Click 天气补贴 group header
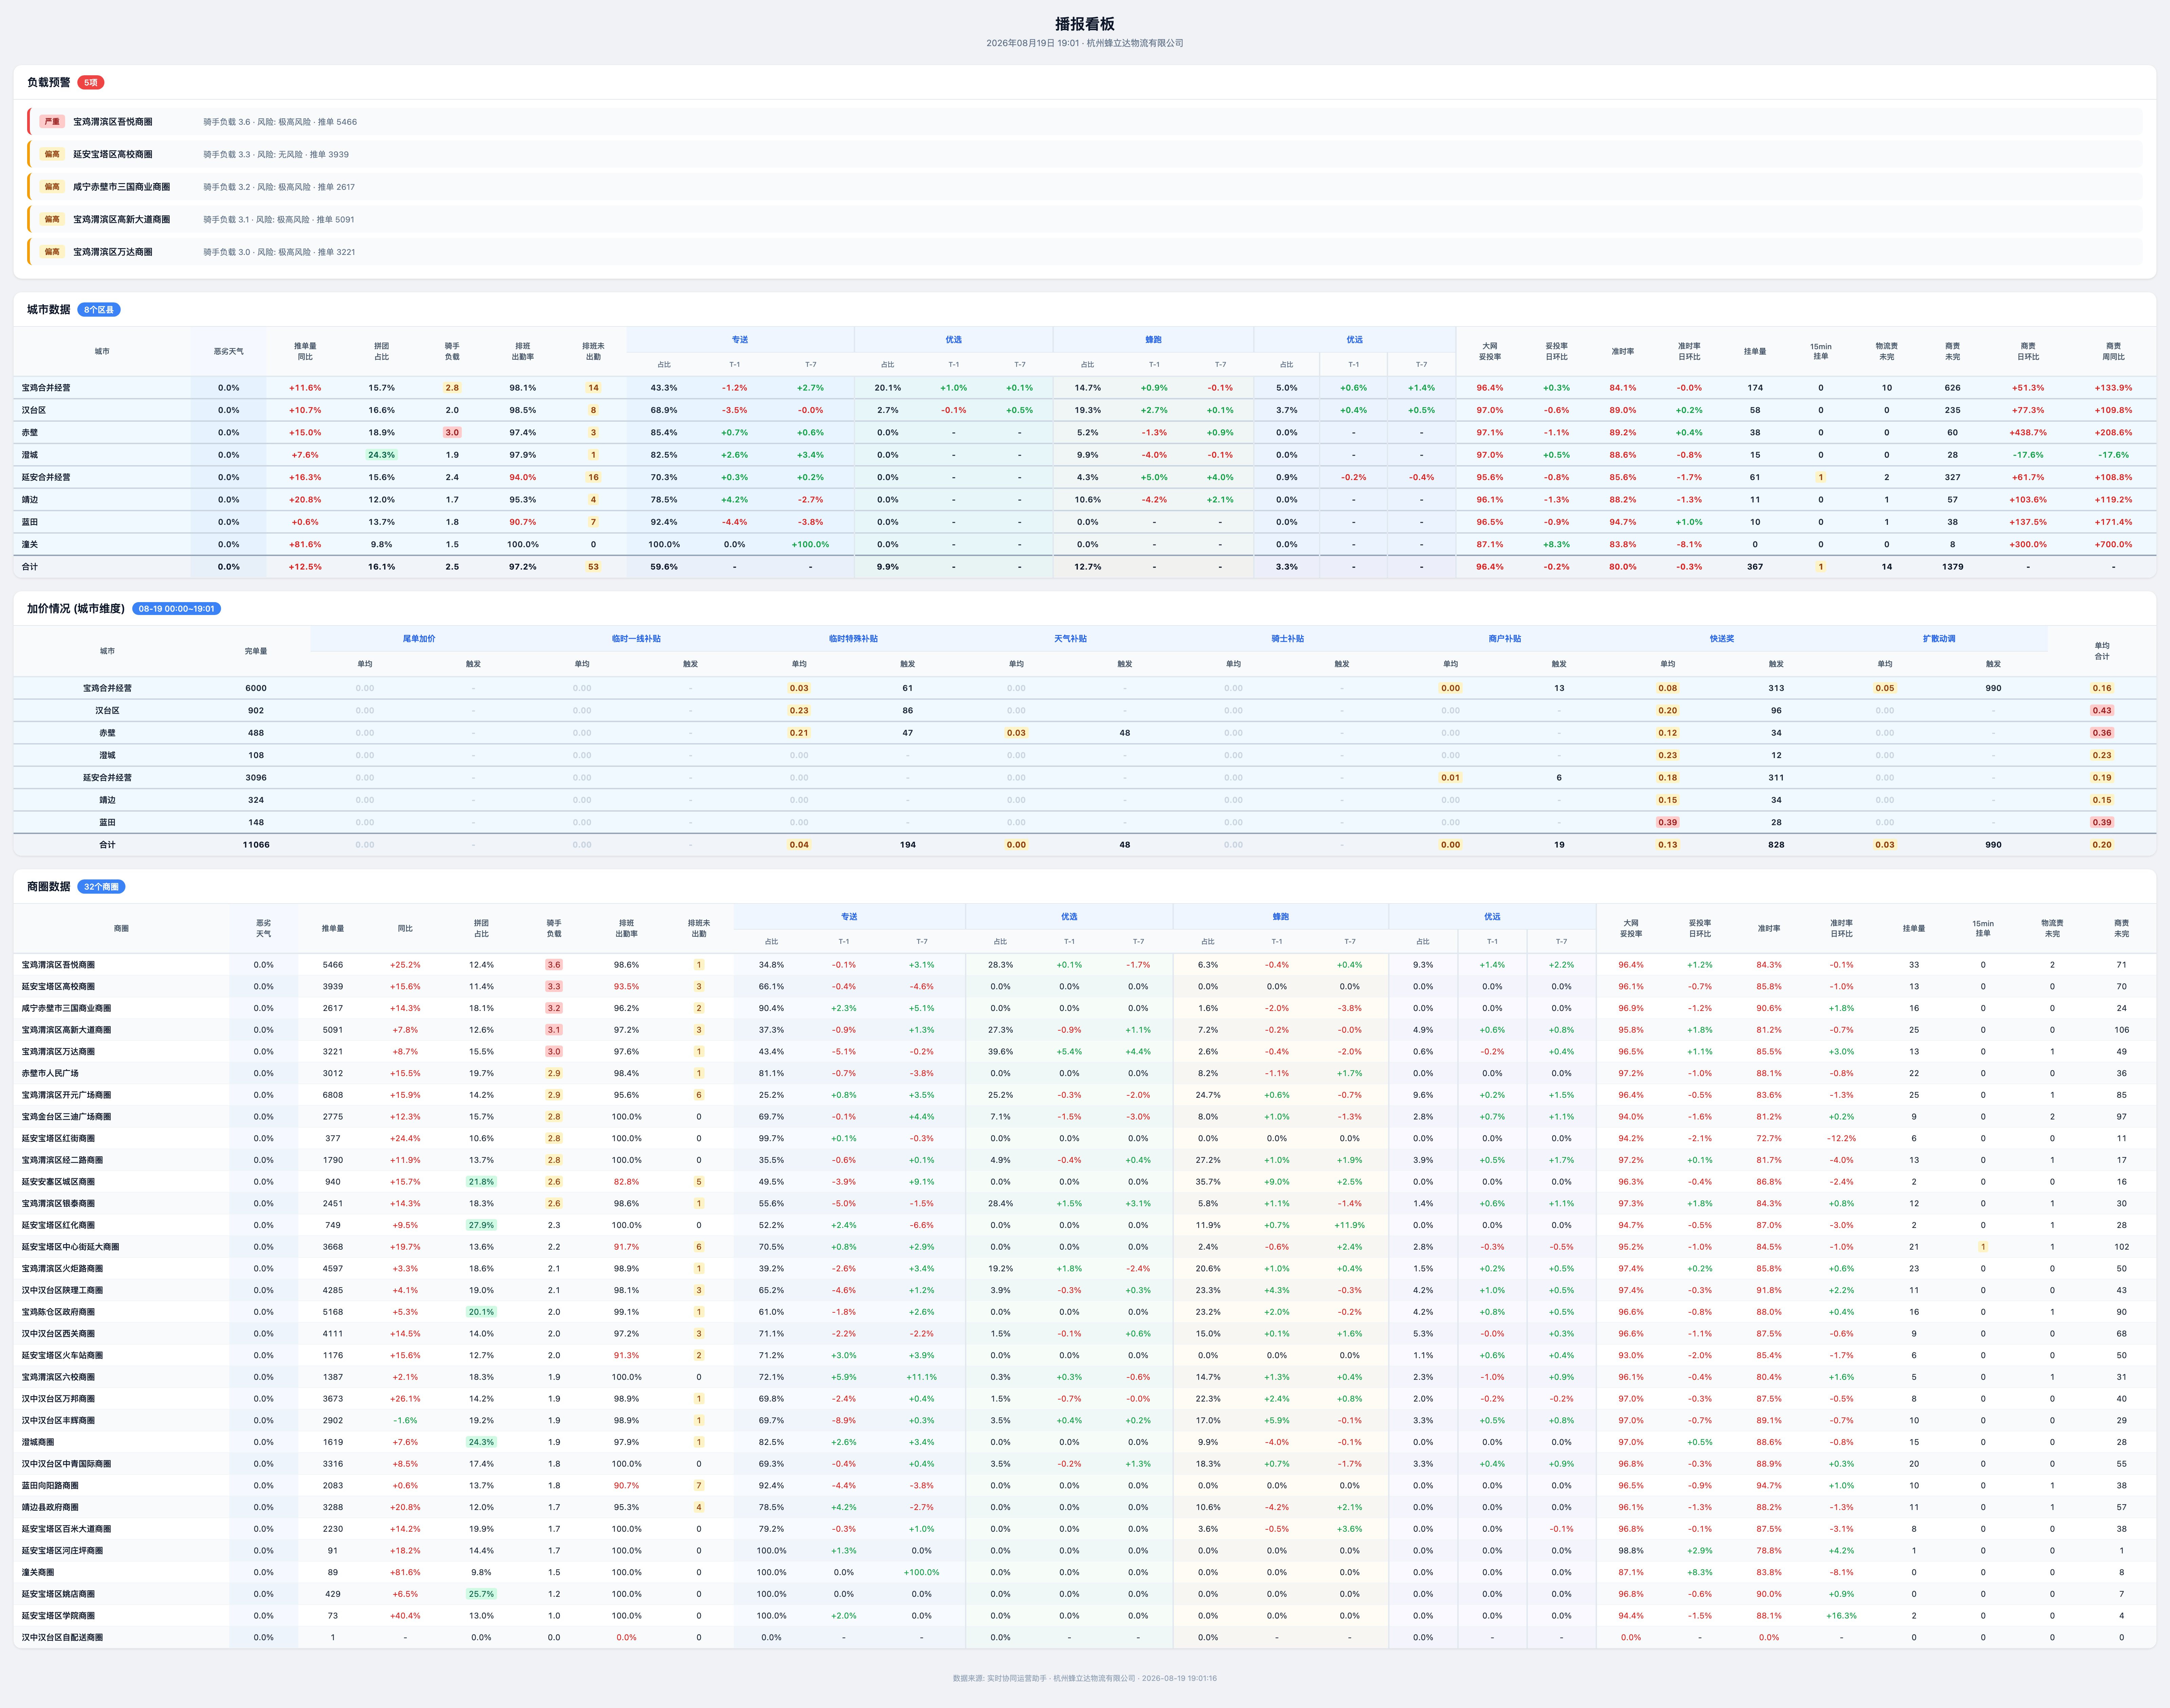 pos(1070,639)
